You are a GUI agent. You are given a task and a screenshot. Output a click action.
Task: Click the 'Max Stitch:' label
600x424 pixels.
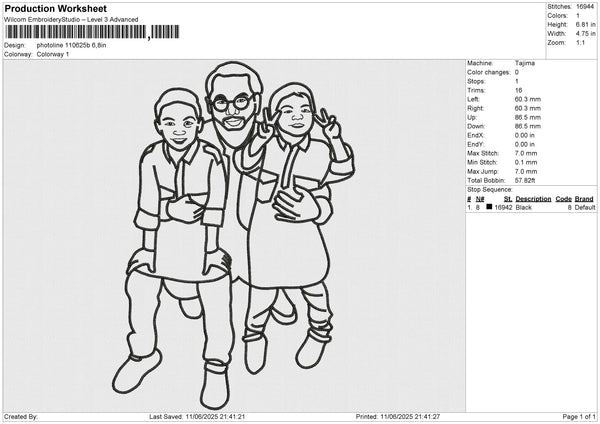pyautogui.click(x=483, y=153)
